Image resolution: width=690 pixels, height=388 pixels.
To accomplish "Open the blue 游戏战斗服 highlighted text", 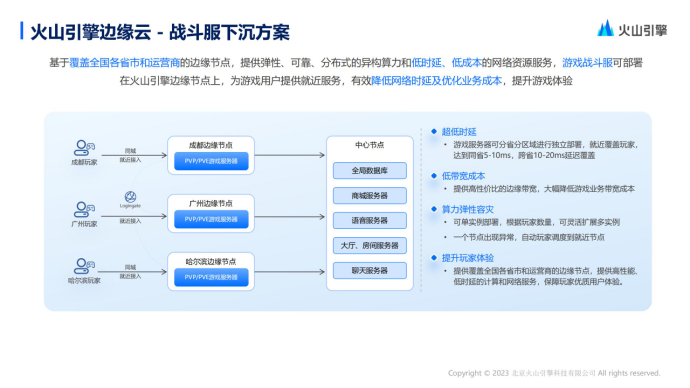I will (x=587, y=63).
